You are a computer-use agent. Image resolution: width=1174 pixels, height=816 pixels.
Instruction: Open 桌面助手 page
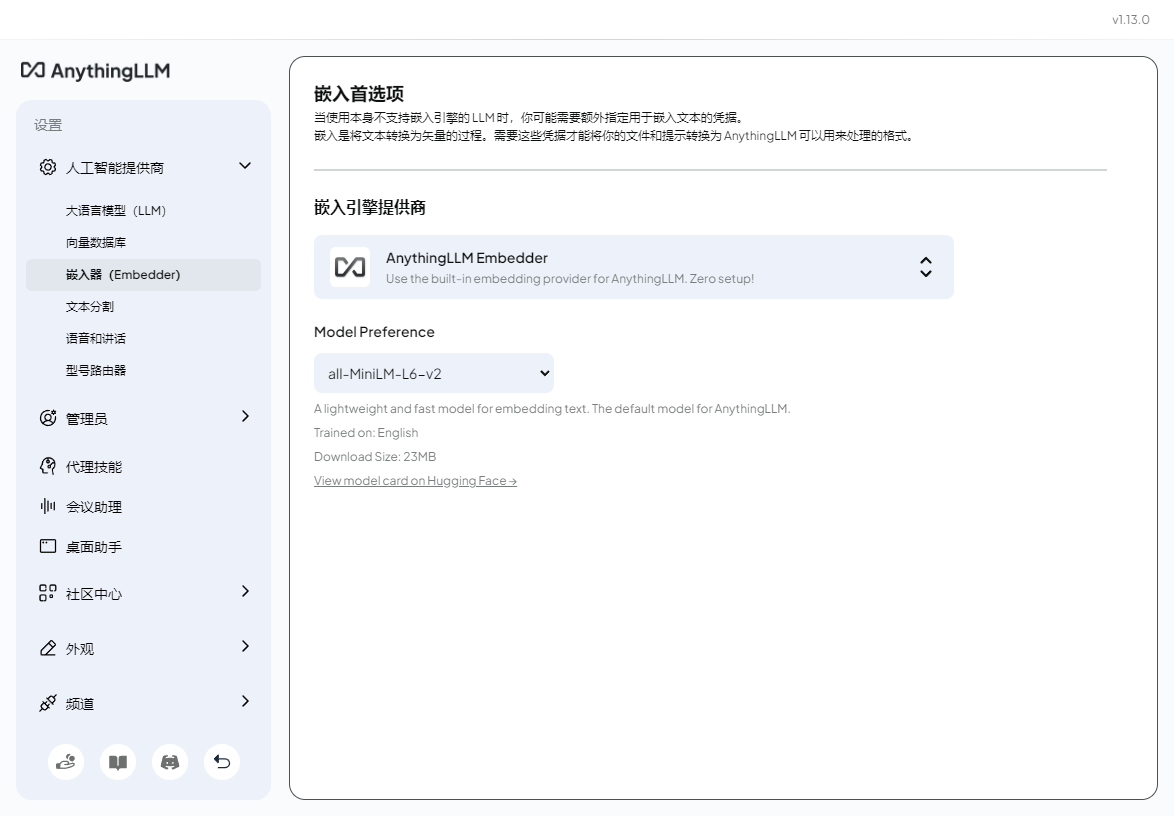(x=94, y=547)
